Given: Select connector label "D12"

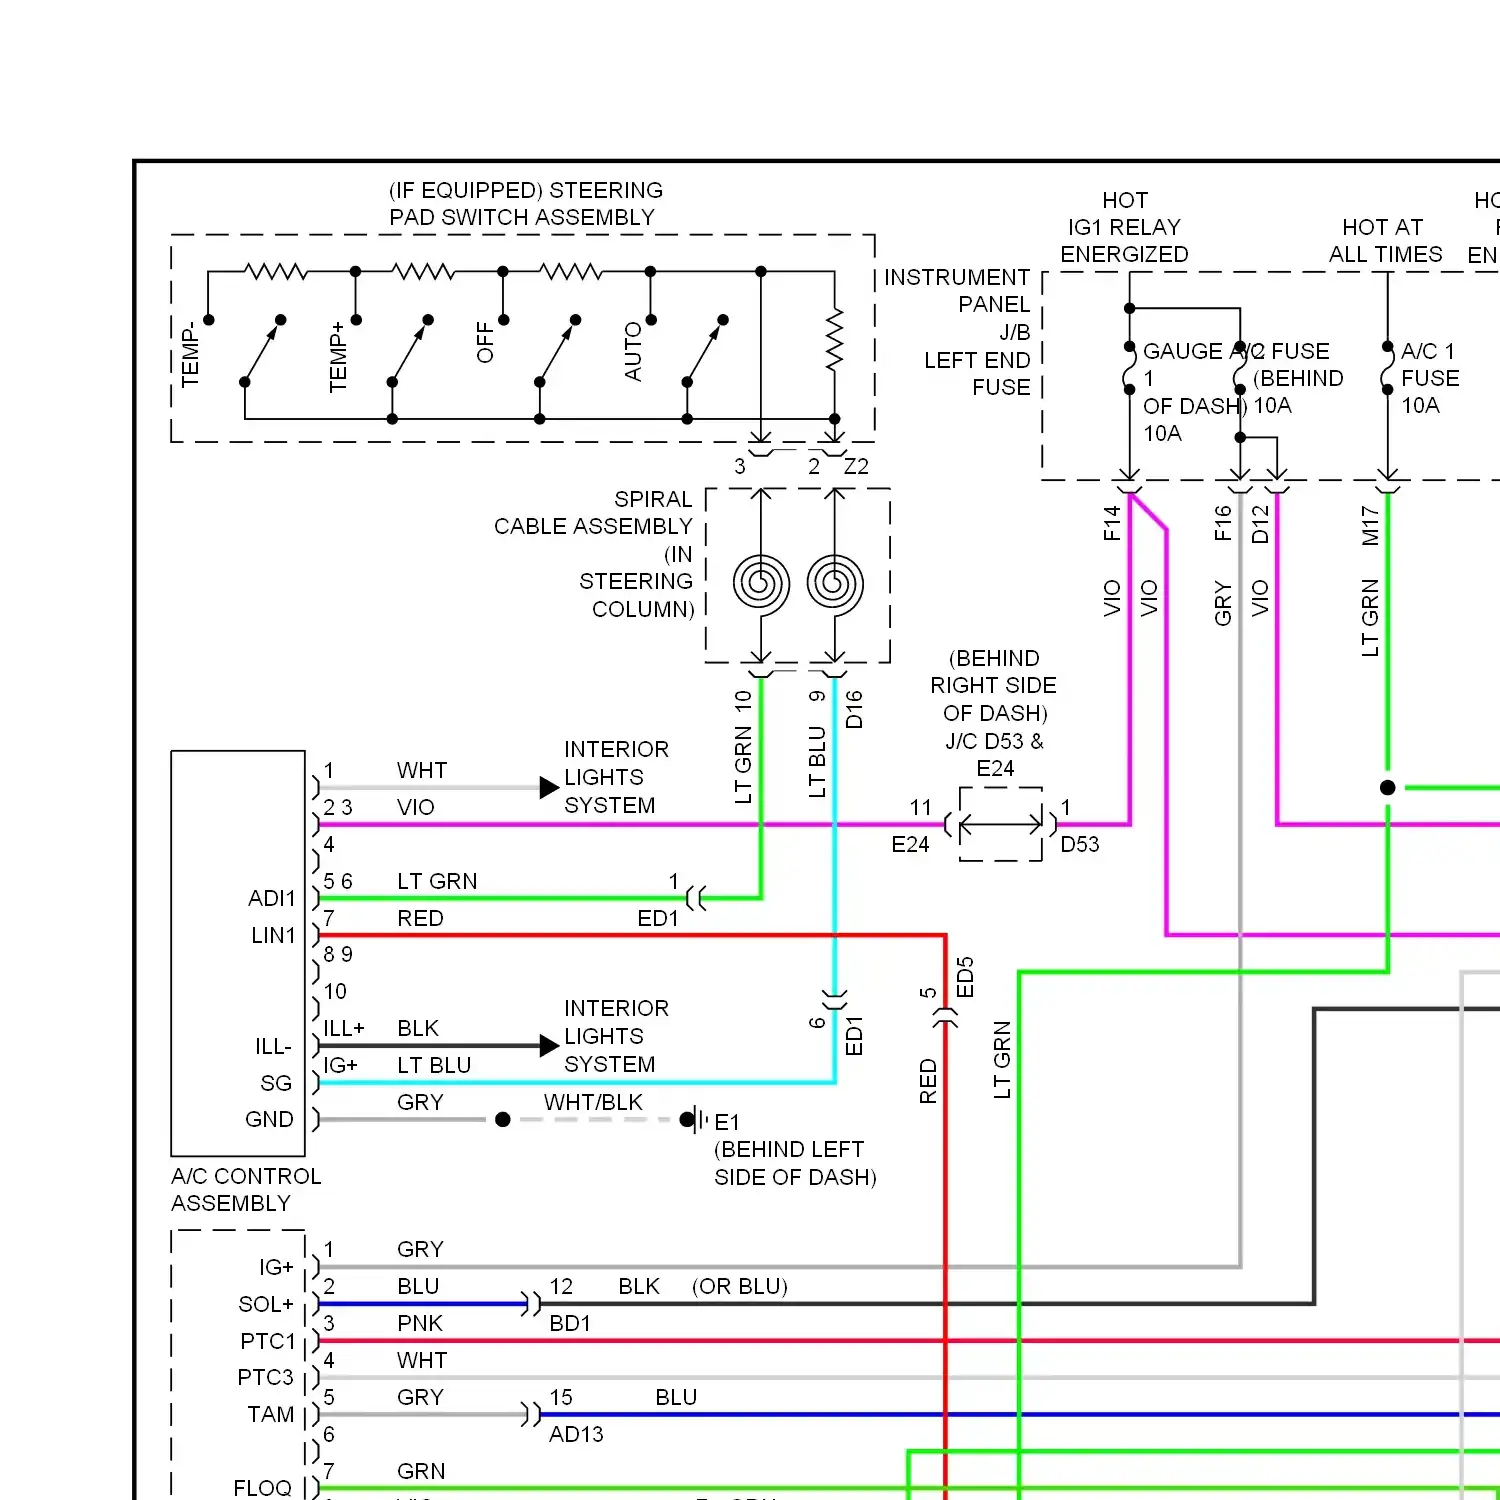Looking at the screenshot, I should coord(1260,524).
